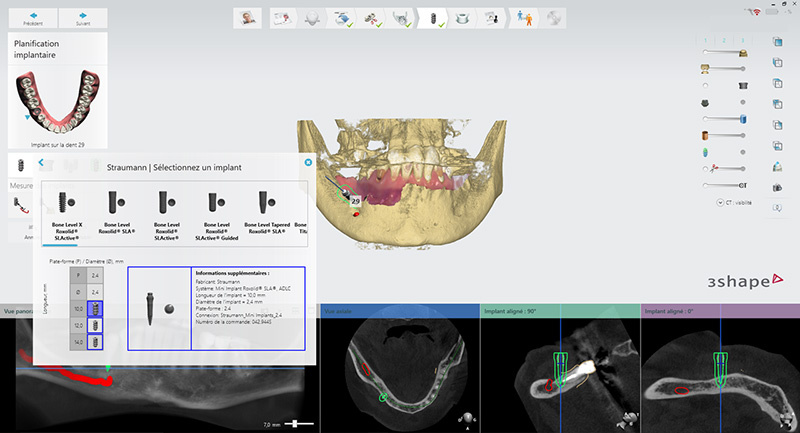
Task: Select Bone Level X Roxolid SLActive implant
Action: 66,216
